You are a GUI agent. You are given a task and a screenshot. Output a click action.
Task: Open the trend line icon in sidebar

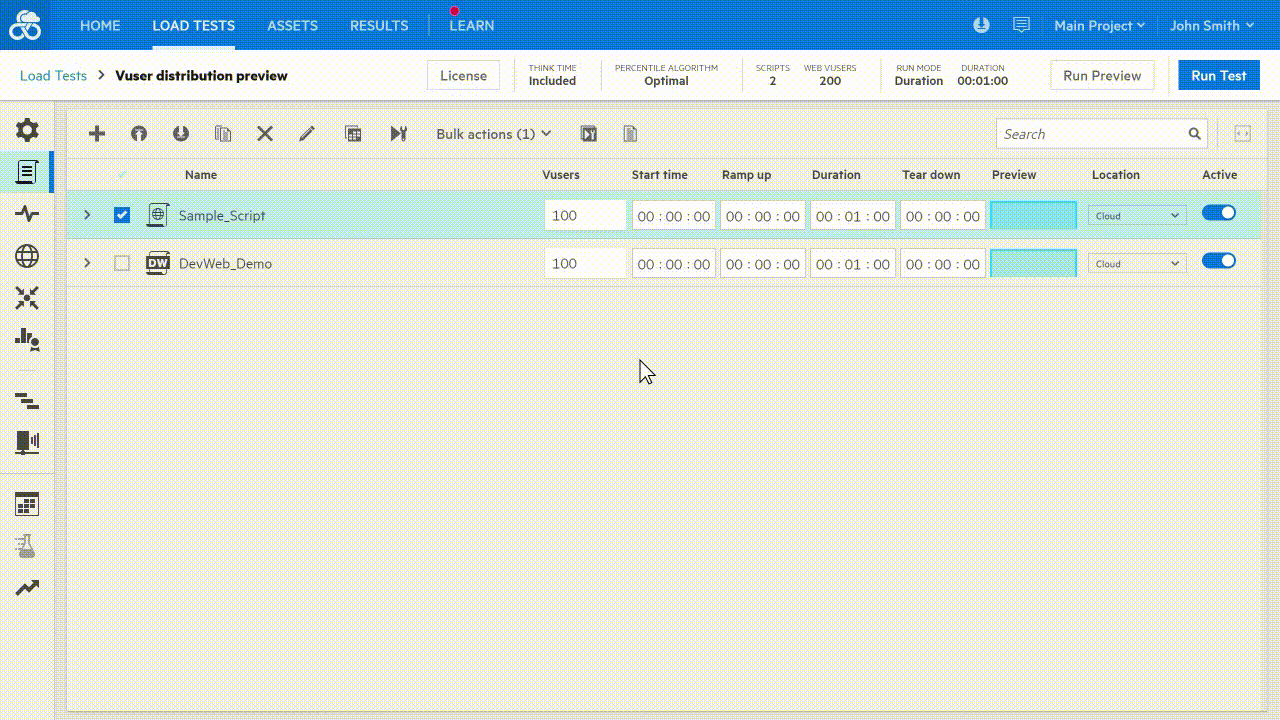click(x=27, y=588)
